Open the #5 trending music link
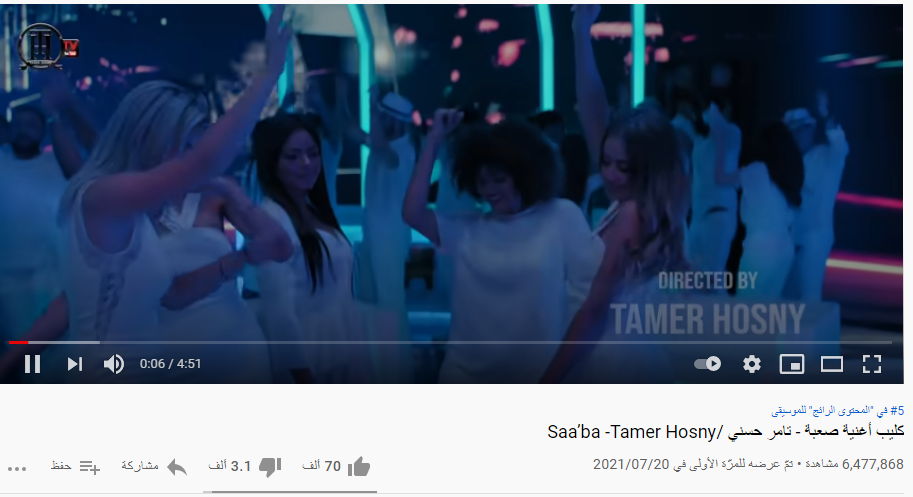Viewport: 913px width, 497px height. point(837,411)
